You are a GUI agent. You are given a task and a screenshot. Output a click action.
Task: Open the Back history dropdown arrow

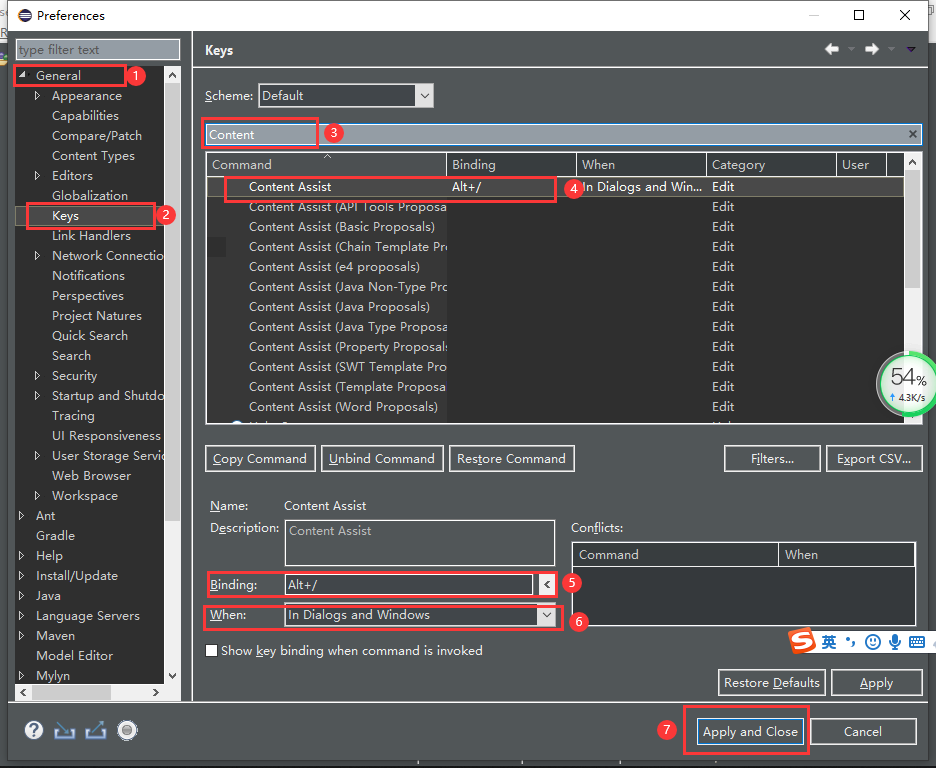(851, 49)
